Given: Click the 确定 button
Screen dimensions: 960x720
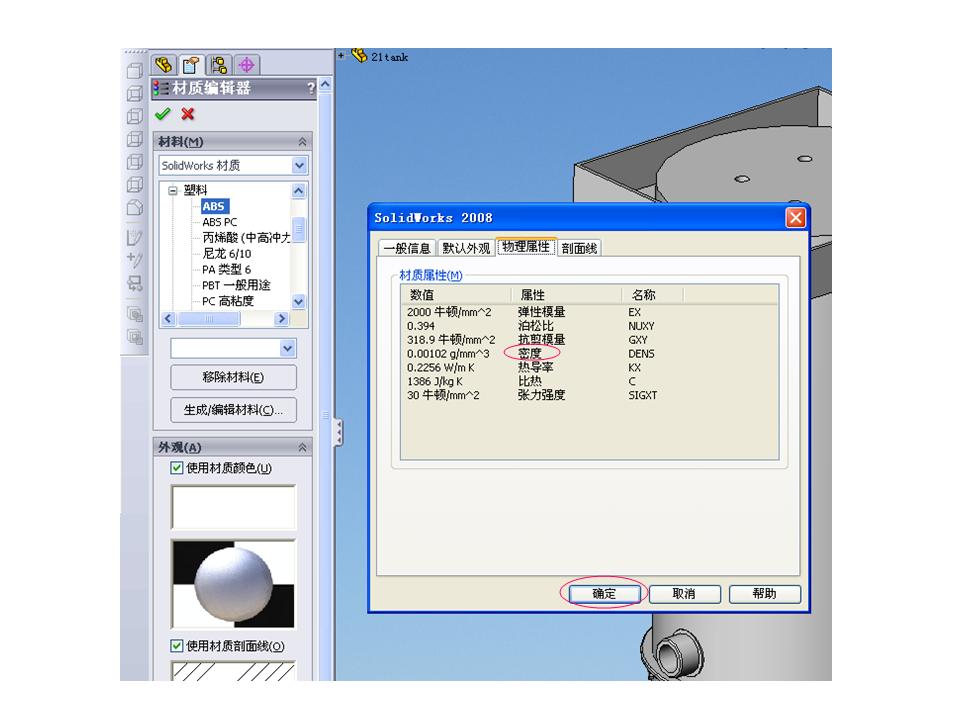Looking at the screenshot, I should coord(604,593).
